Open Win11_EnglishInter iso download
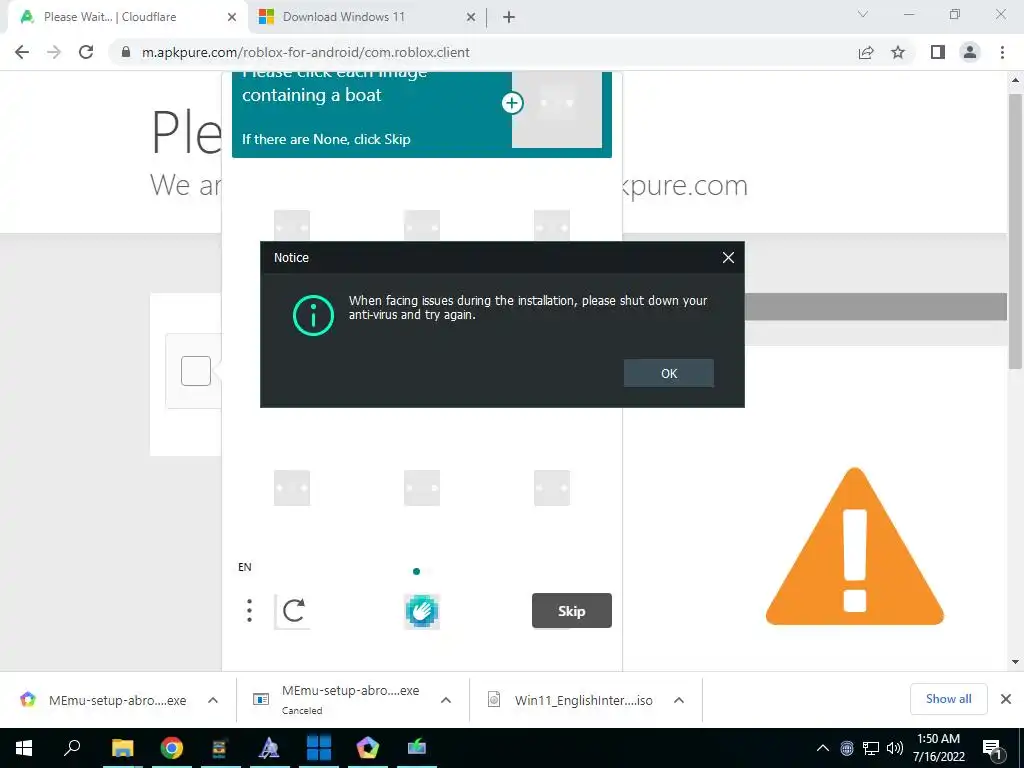The height and width of the screenshot is (768, 1024). [572, 700]
